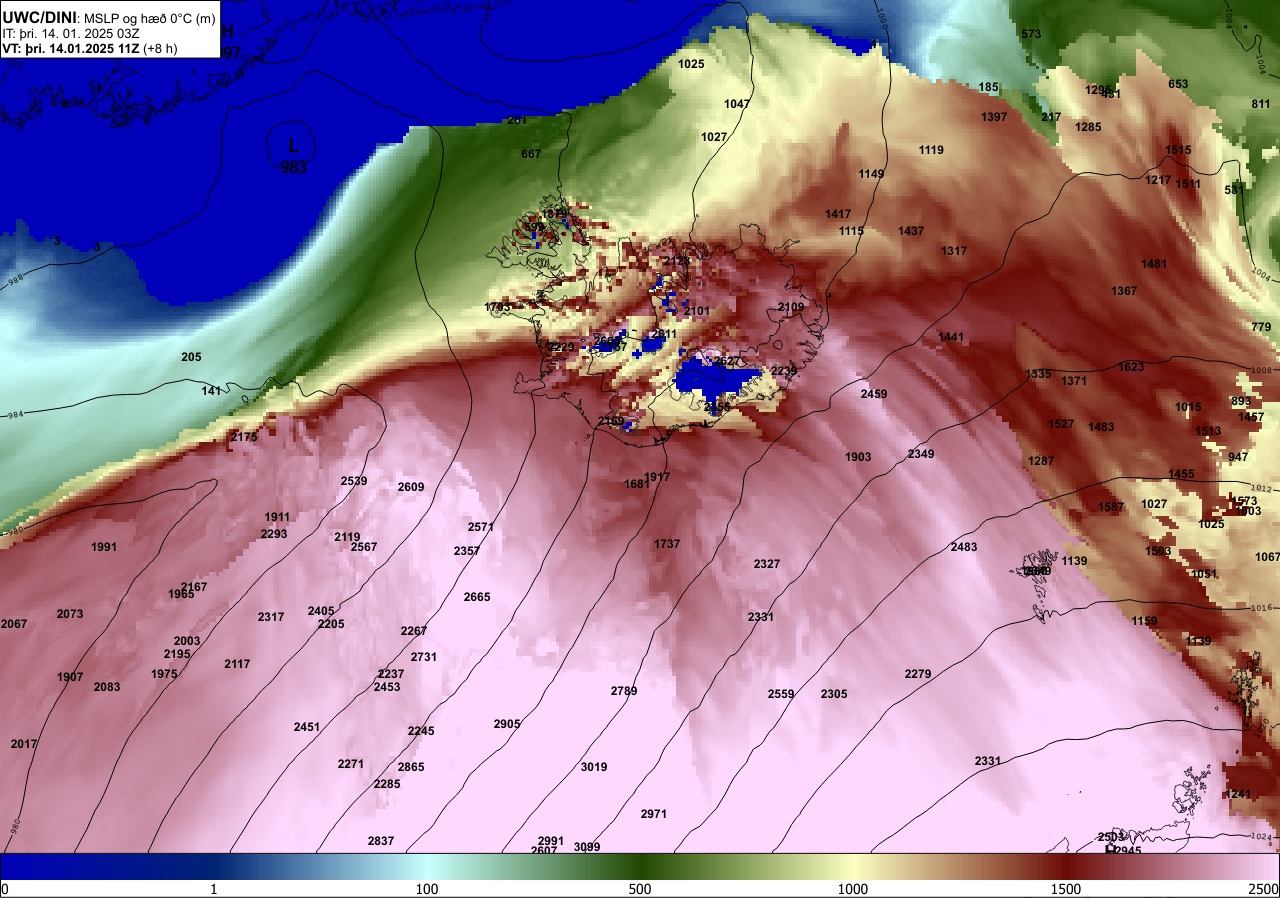Click the 500 label on the colour scale
This screenshot has height=898, width=1280.
tap(640, 889)
